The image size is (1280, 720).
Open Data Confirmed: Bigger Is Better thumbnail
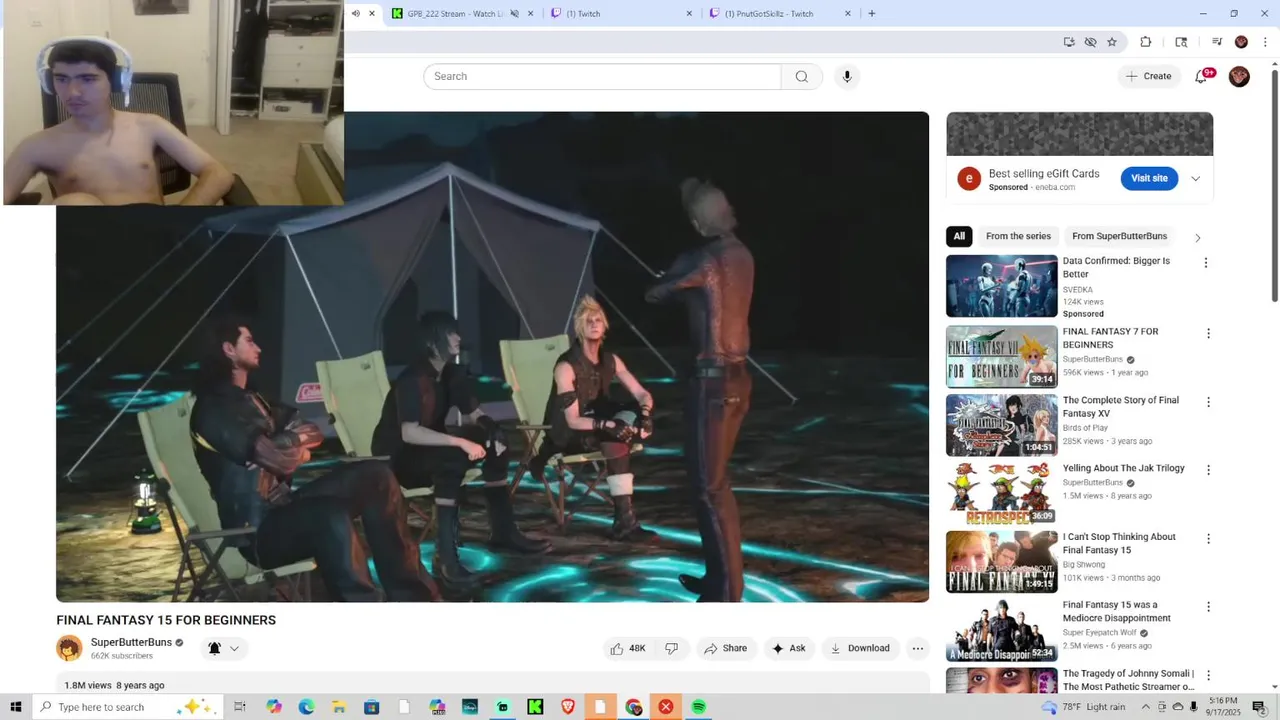tap(1001, 286)
